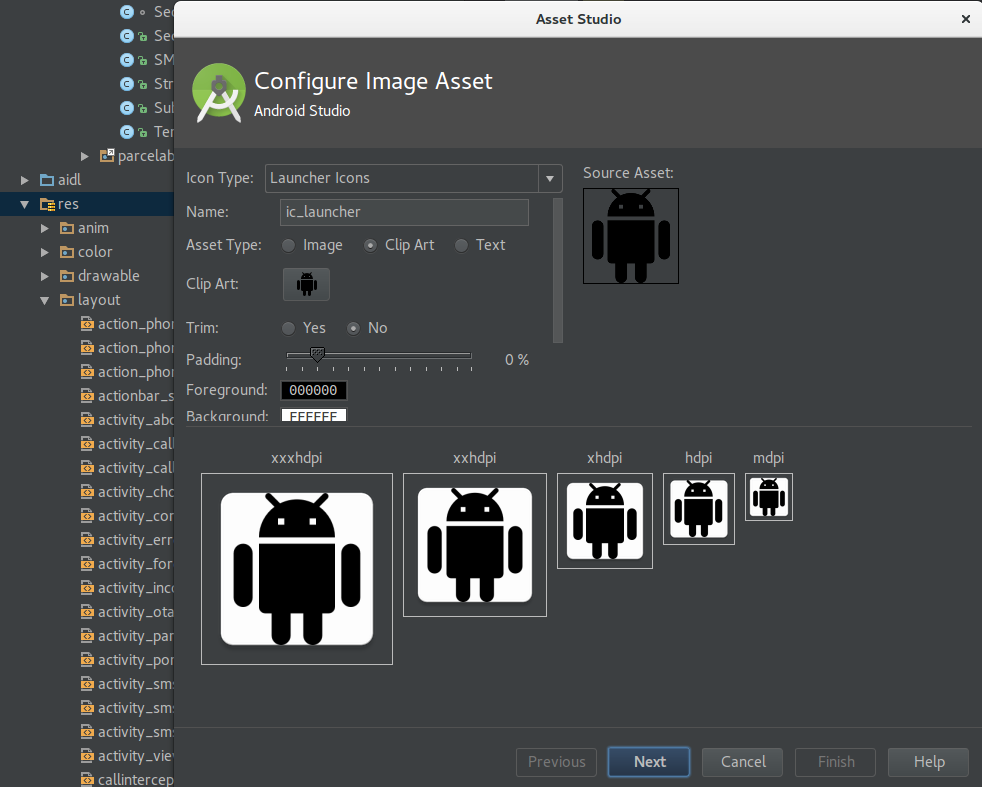Image resolution: width=982 pixels, height=787 pixels.
Task: Select activity_par layout file icon
Action: 87,636
